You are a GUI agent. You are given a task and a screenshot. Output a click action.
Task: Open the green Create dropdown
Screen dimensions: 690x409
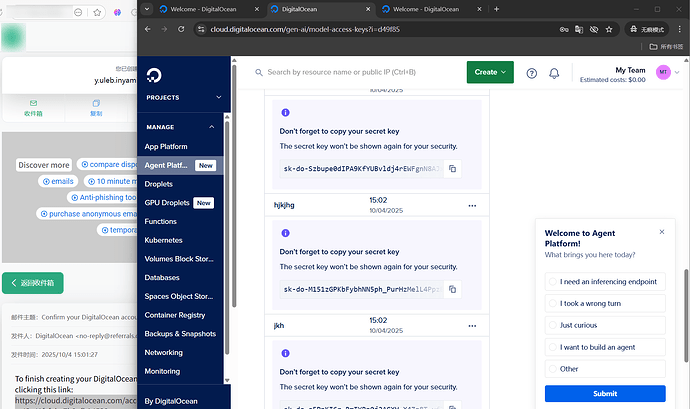489,72
